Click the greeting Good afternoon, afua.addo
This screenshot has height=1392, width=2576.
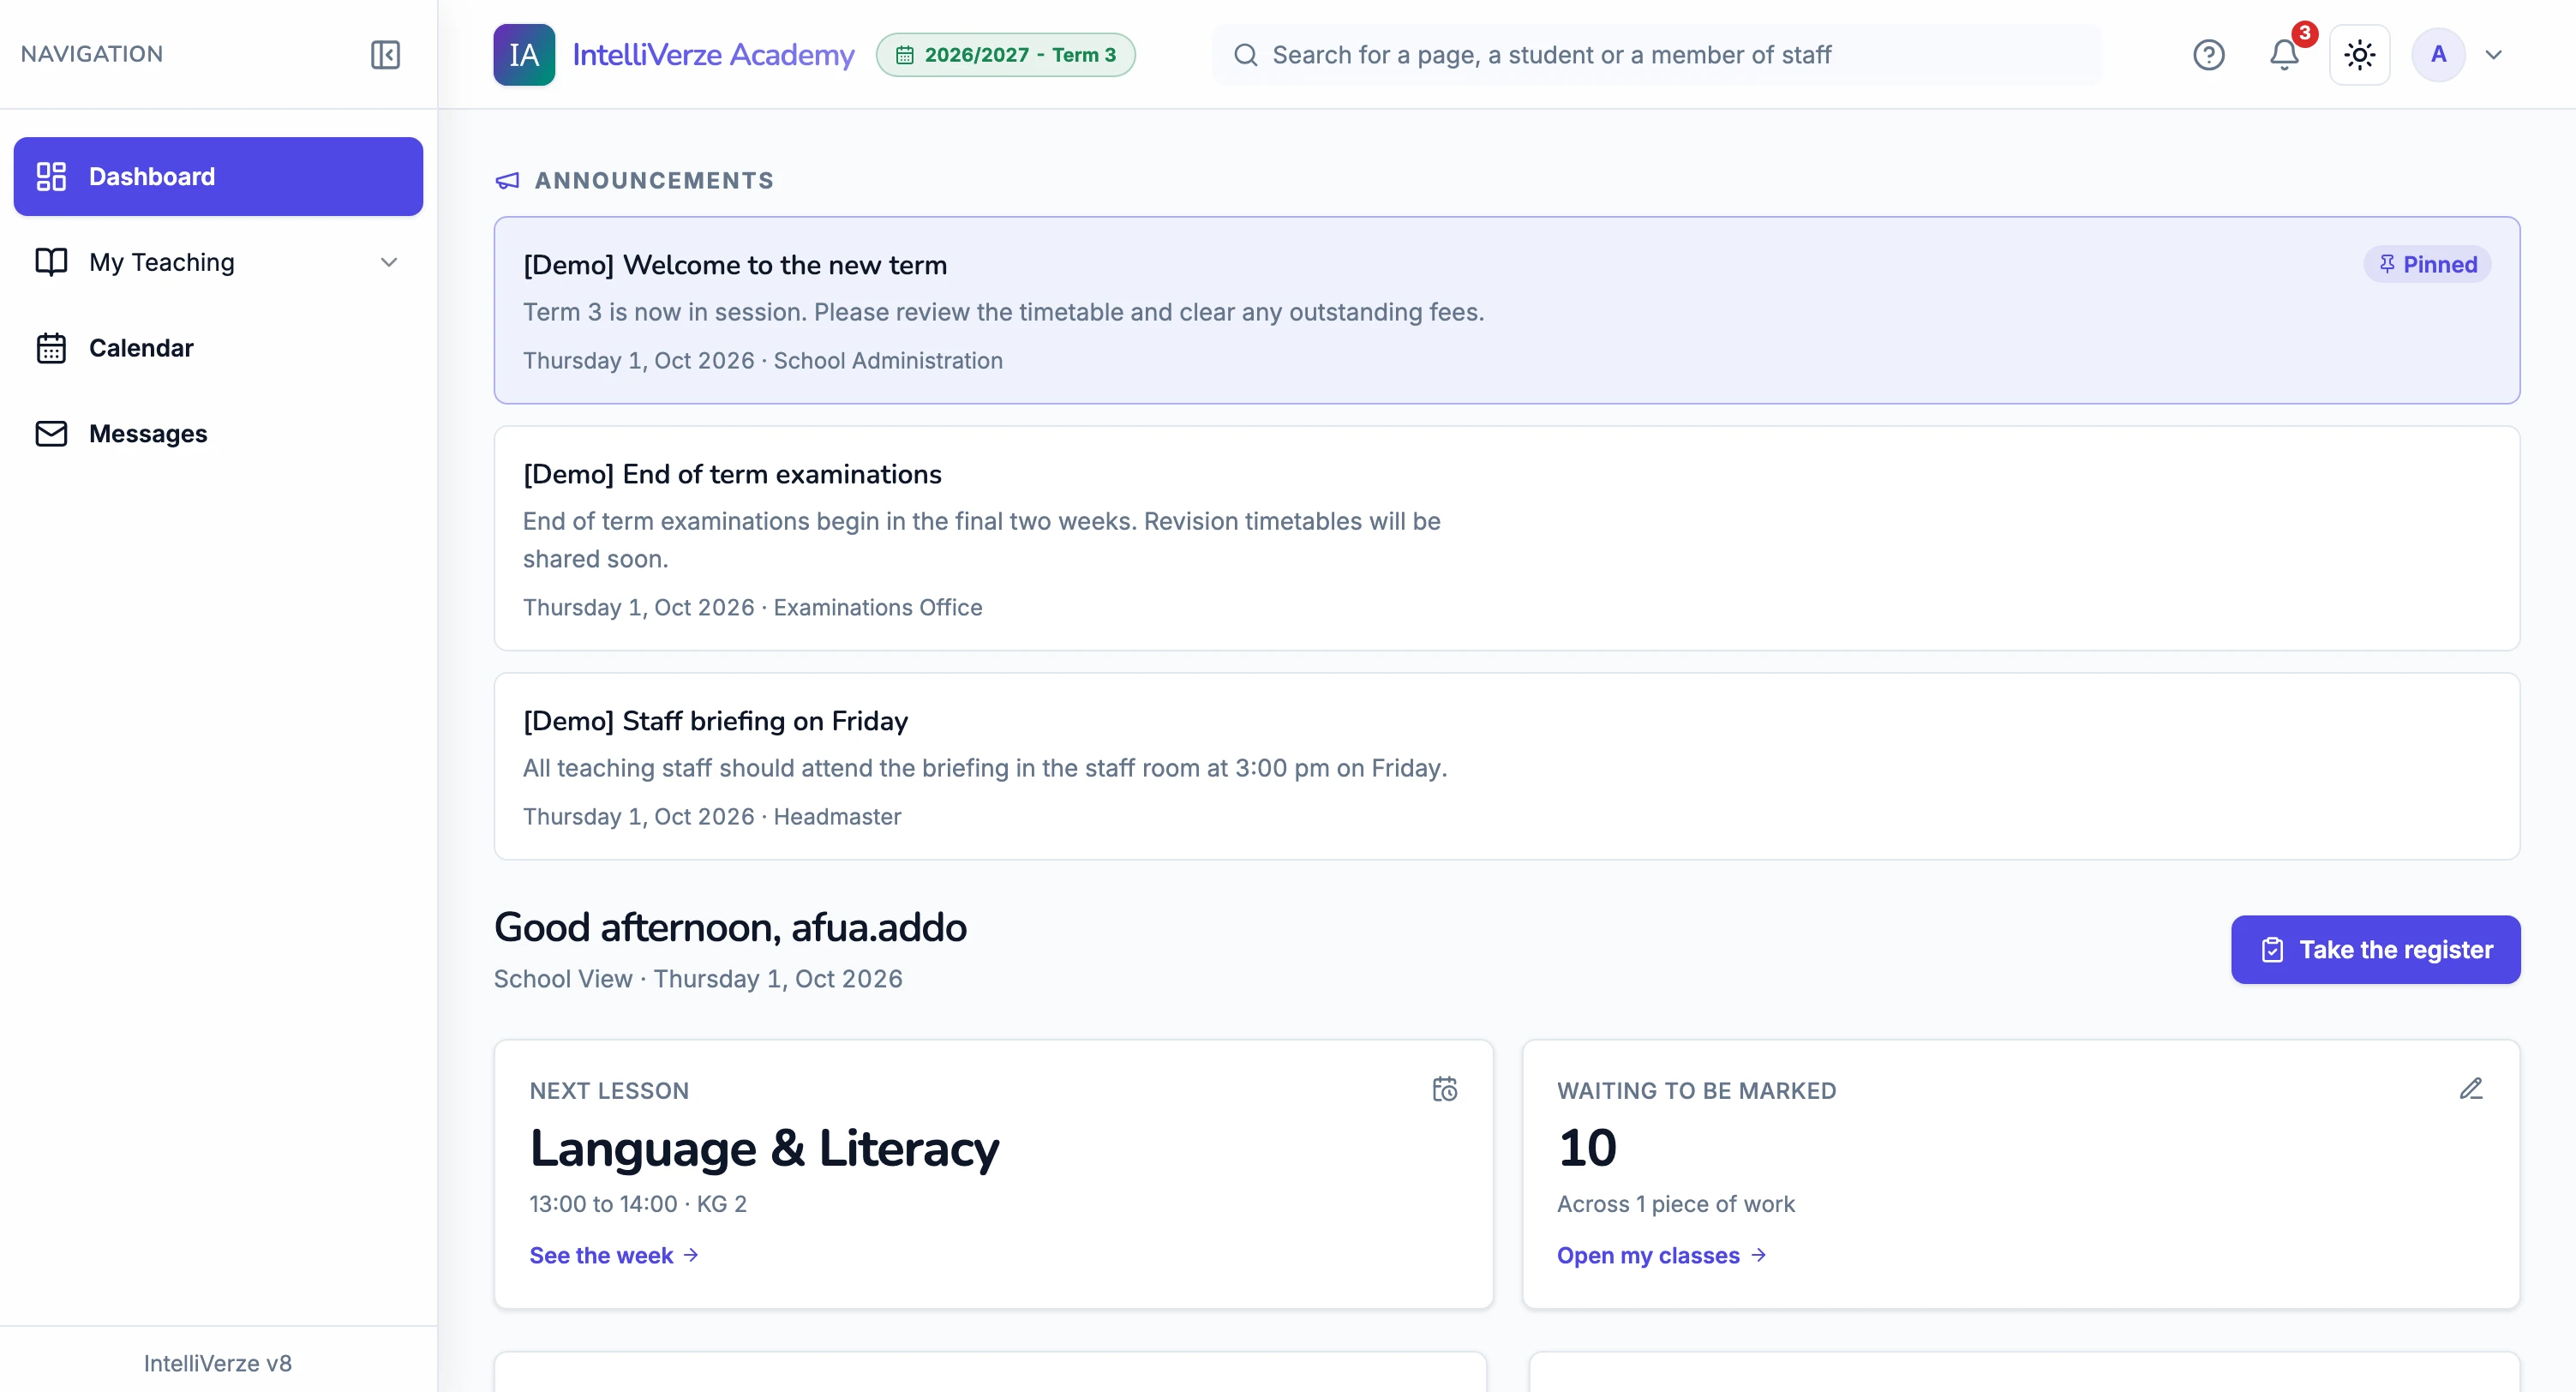(730, 927)
